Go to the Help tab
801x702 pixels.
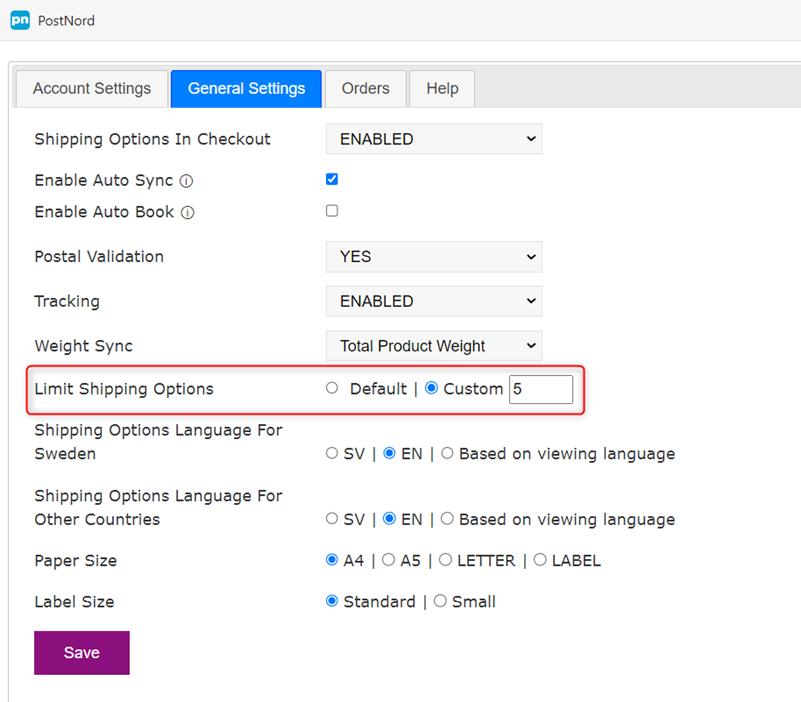tap(442, 89)
